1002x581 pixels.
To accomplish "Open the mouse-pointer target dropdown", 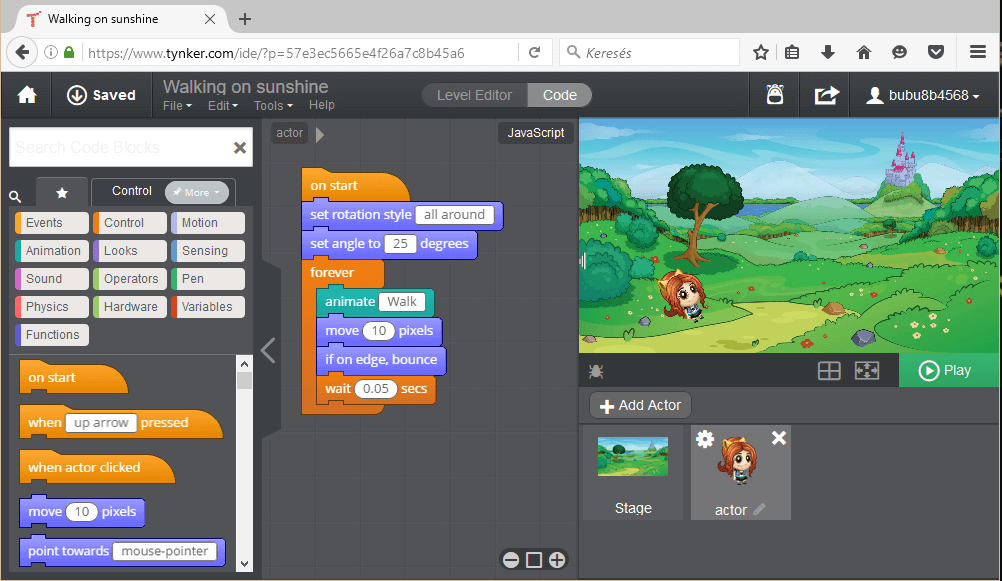I will coord(164,551).
